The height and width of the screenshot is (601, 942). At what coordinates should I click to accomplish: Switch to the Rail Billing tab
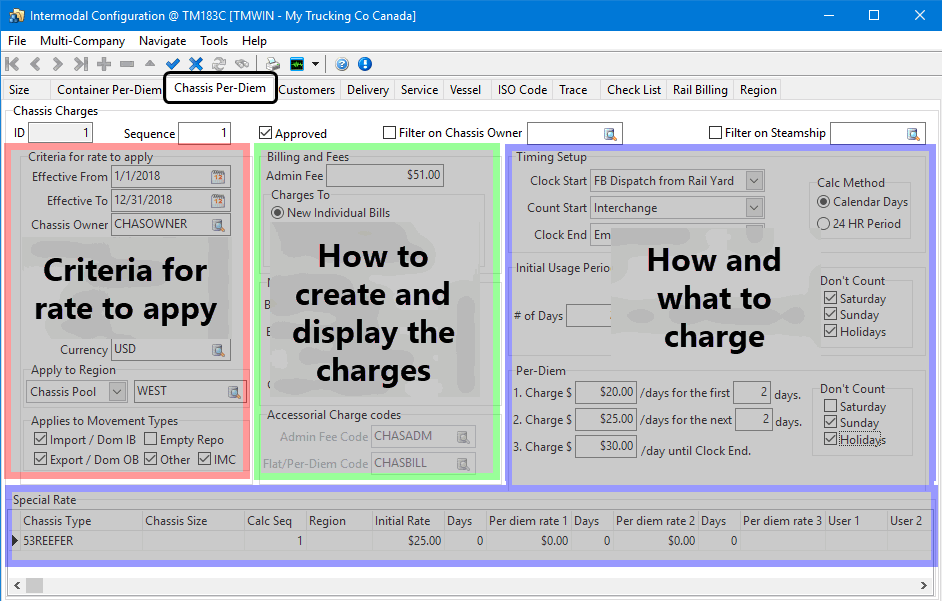tap(700, 89)
